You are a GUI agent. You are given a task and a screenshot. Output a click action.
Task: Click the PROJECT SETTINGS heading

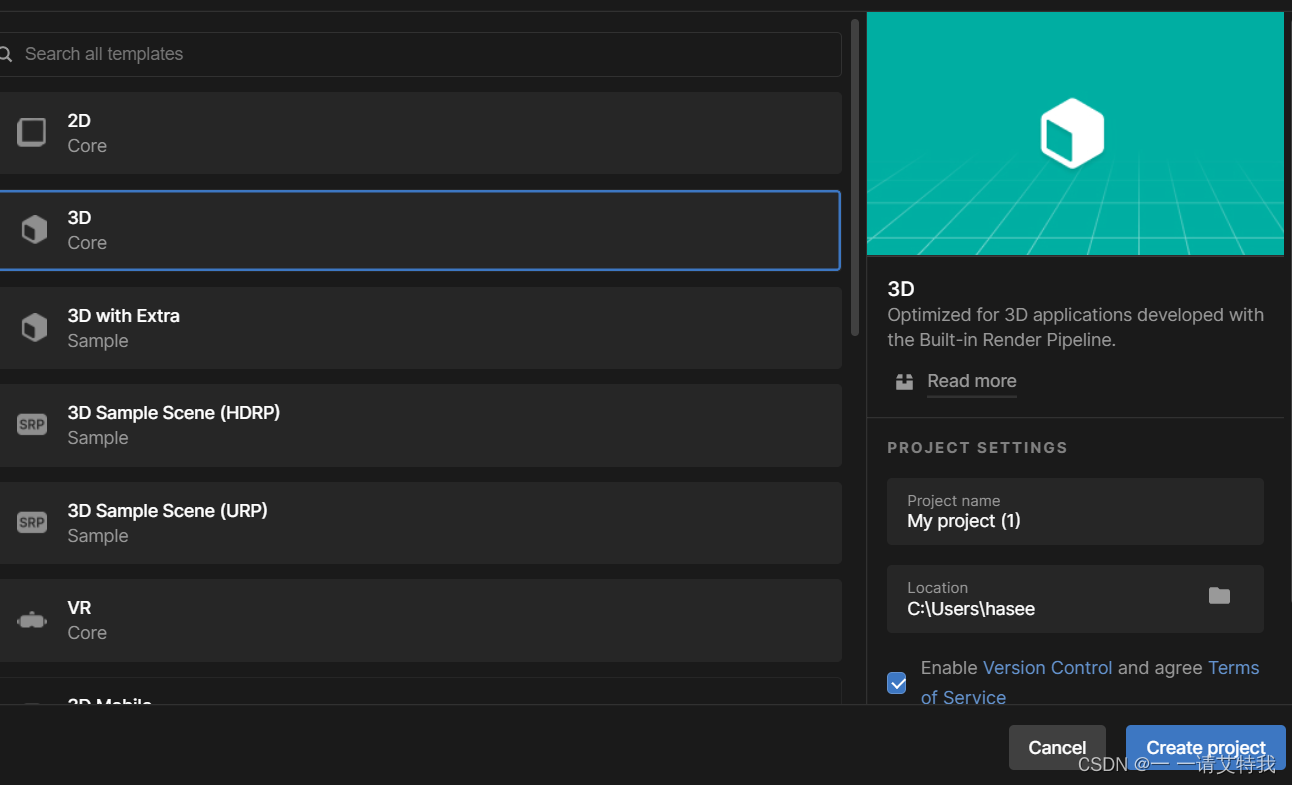(977, 448)
